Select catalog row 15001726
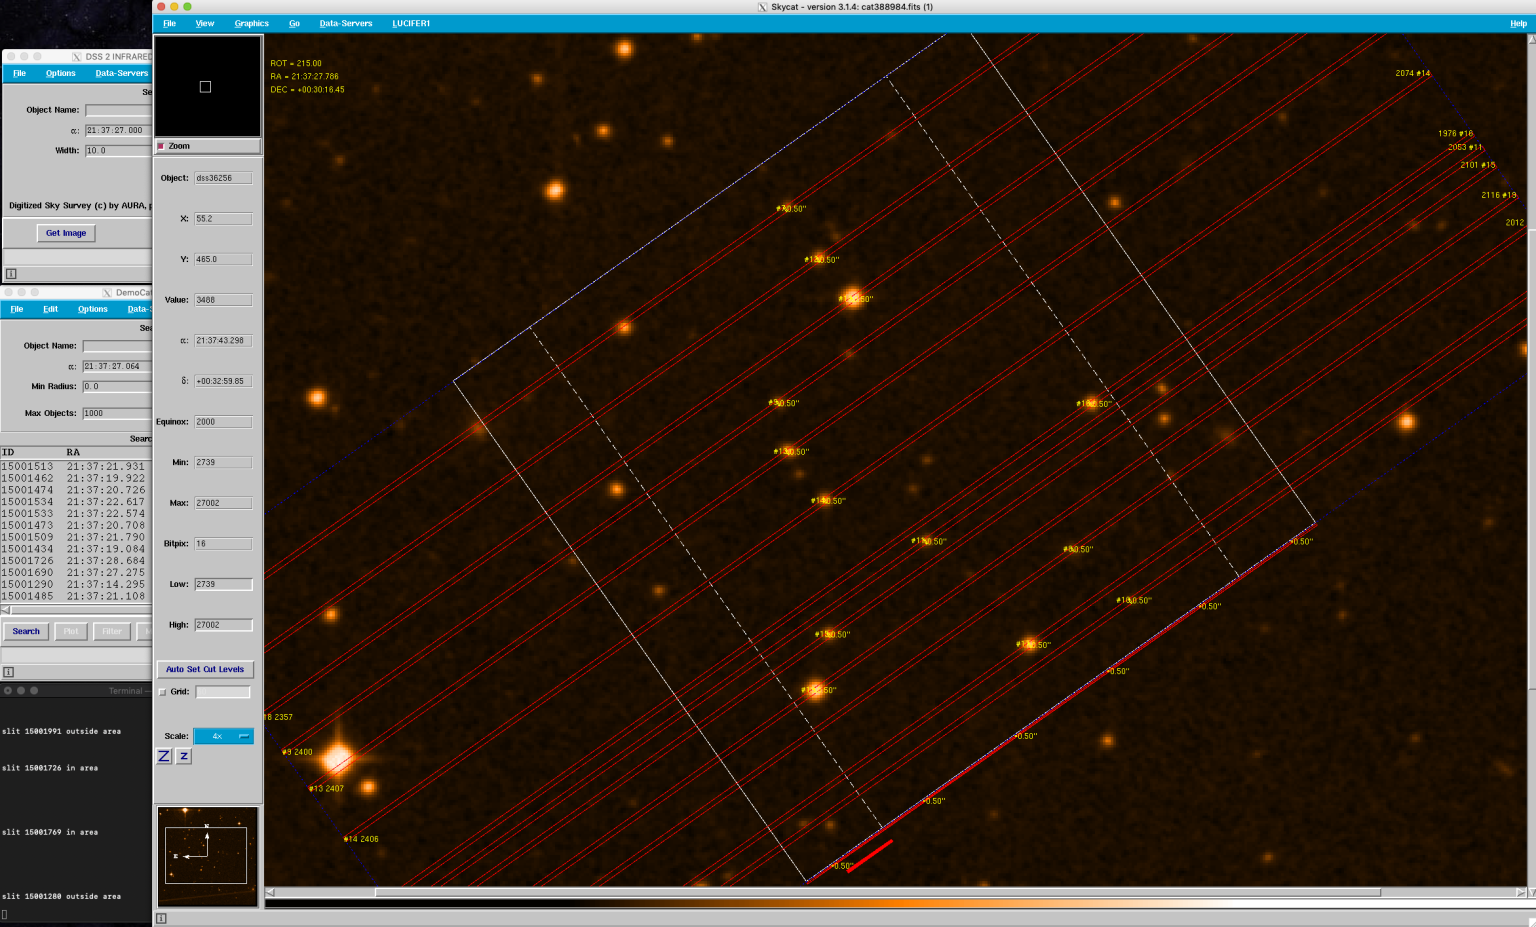The width and height of the screenshot is (1536, 927). pos(76,561)
